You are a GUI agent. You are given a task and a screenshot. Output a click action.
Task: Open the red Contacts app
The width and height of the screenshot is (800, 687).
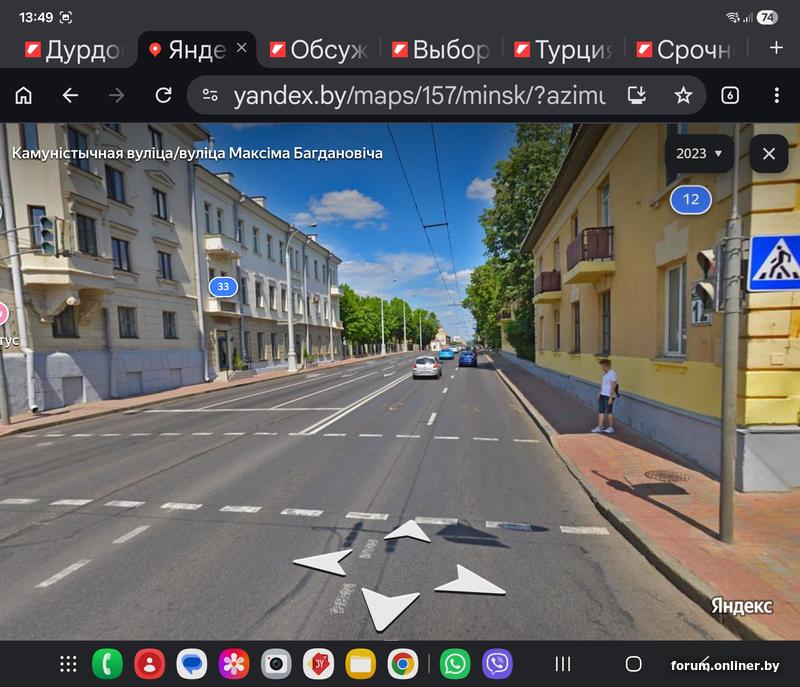pos(149,664)
